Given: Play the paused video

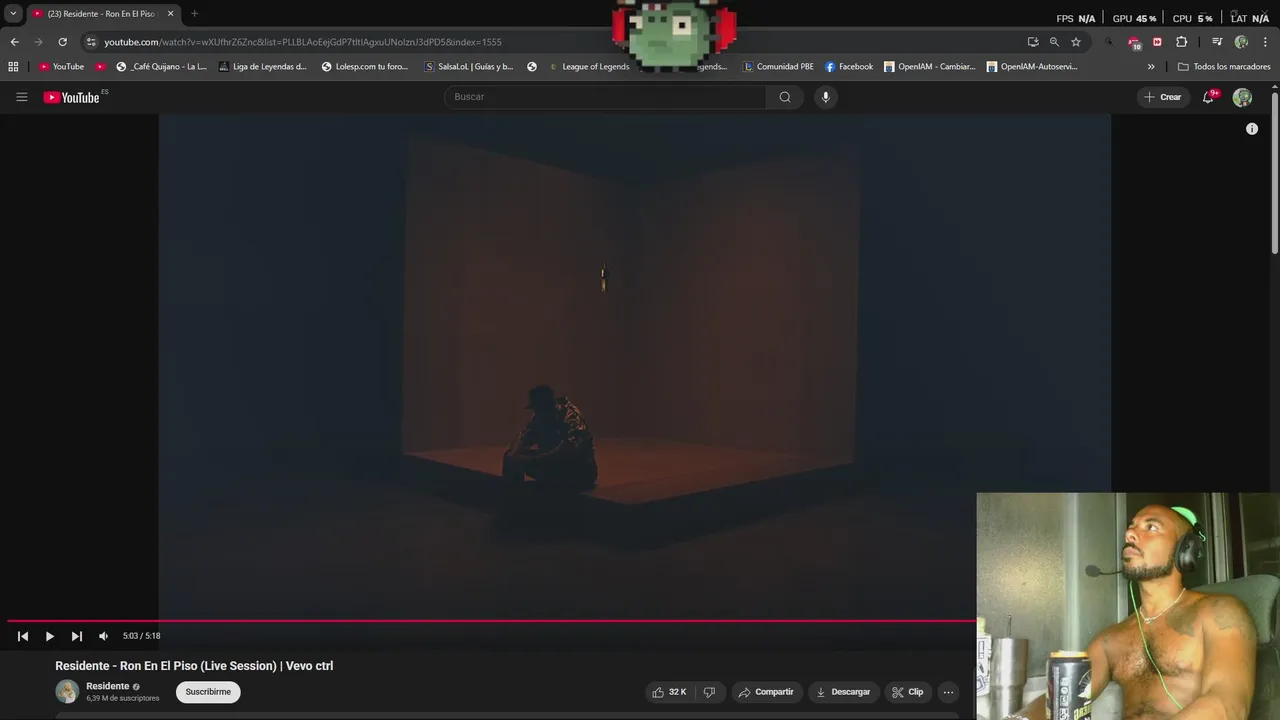Looking at the screenshot, I should tap(49, 636).
